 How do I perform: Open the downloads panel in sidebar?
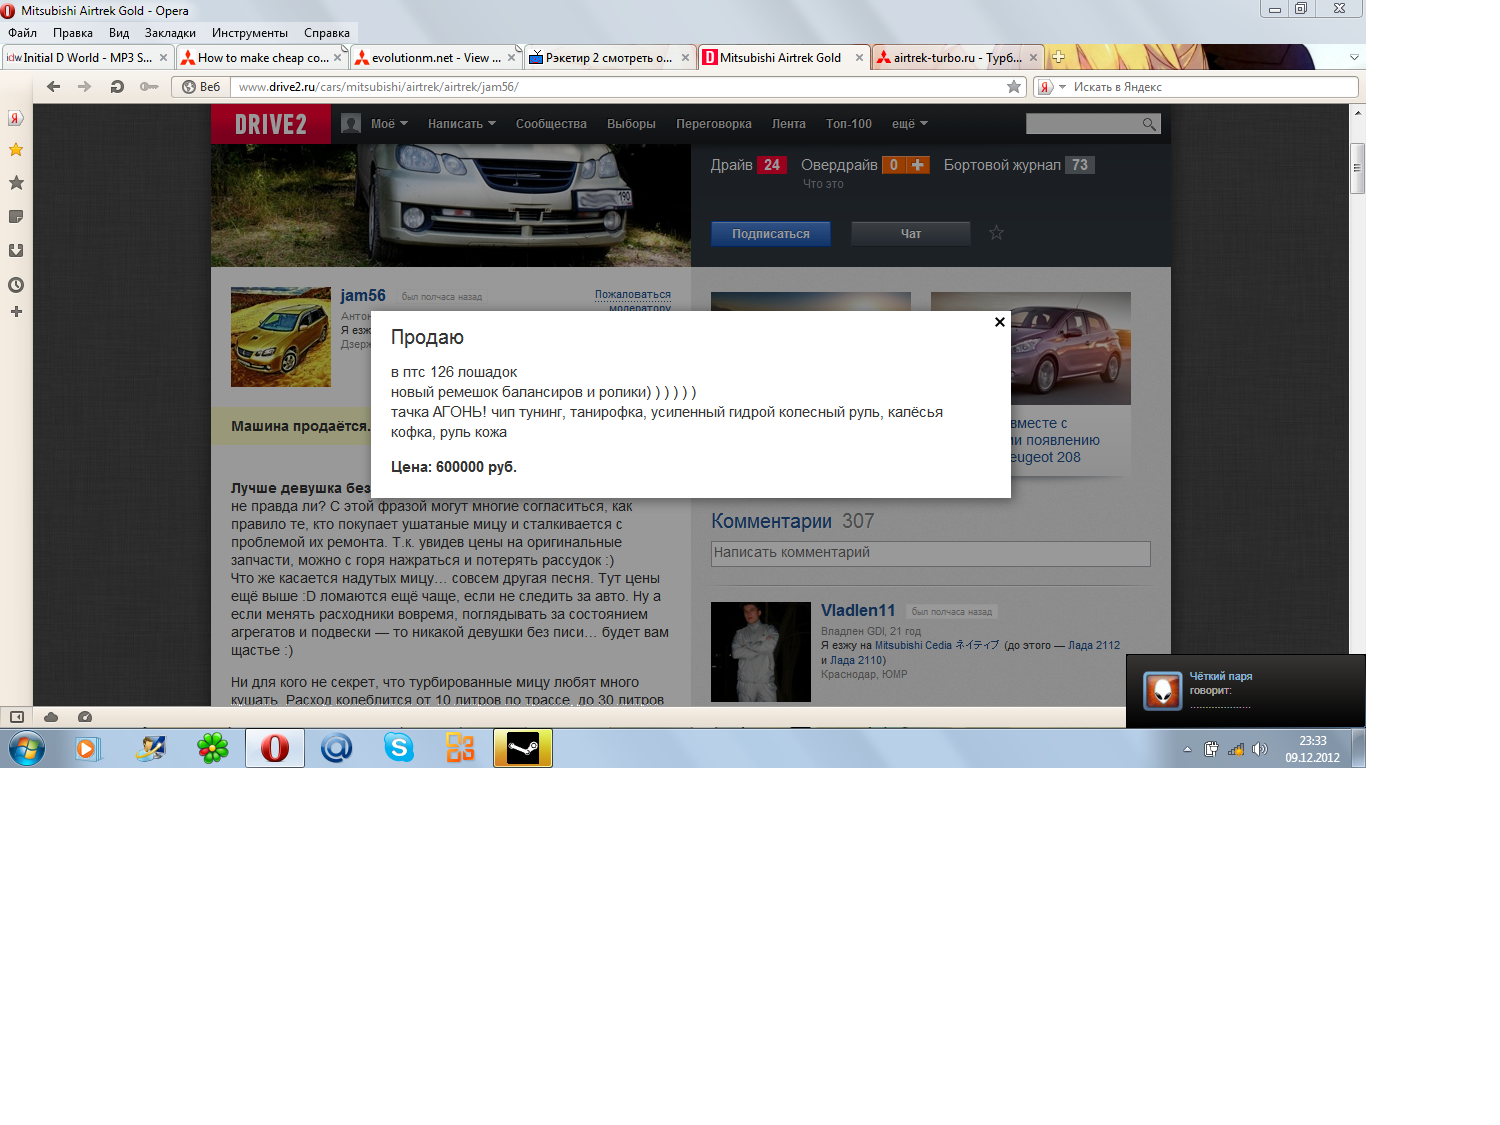tap(16, 251)
